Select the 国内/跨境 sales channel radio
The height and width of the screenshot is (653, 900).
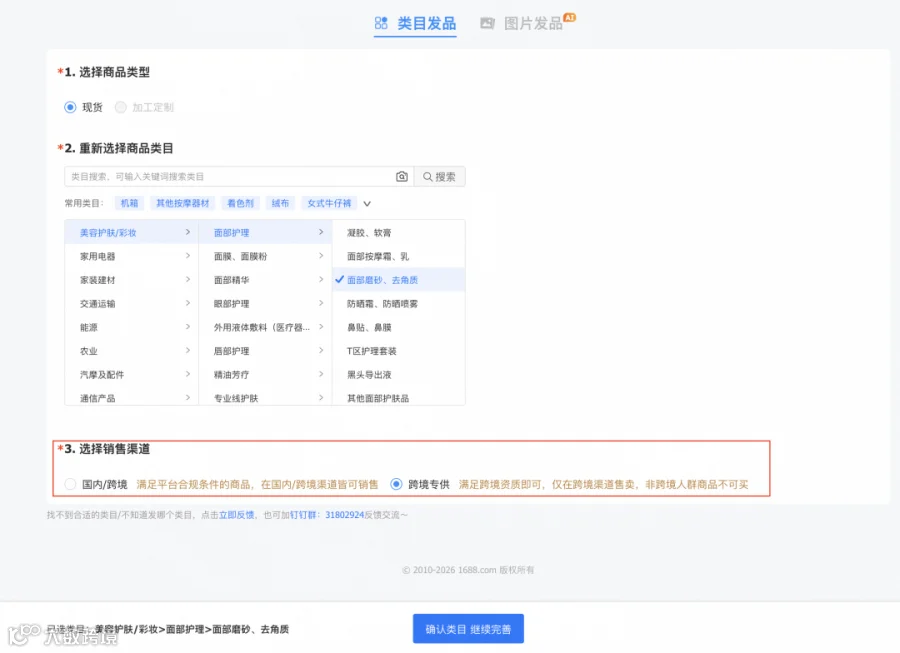(70, 484)
